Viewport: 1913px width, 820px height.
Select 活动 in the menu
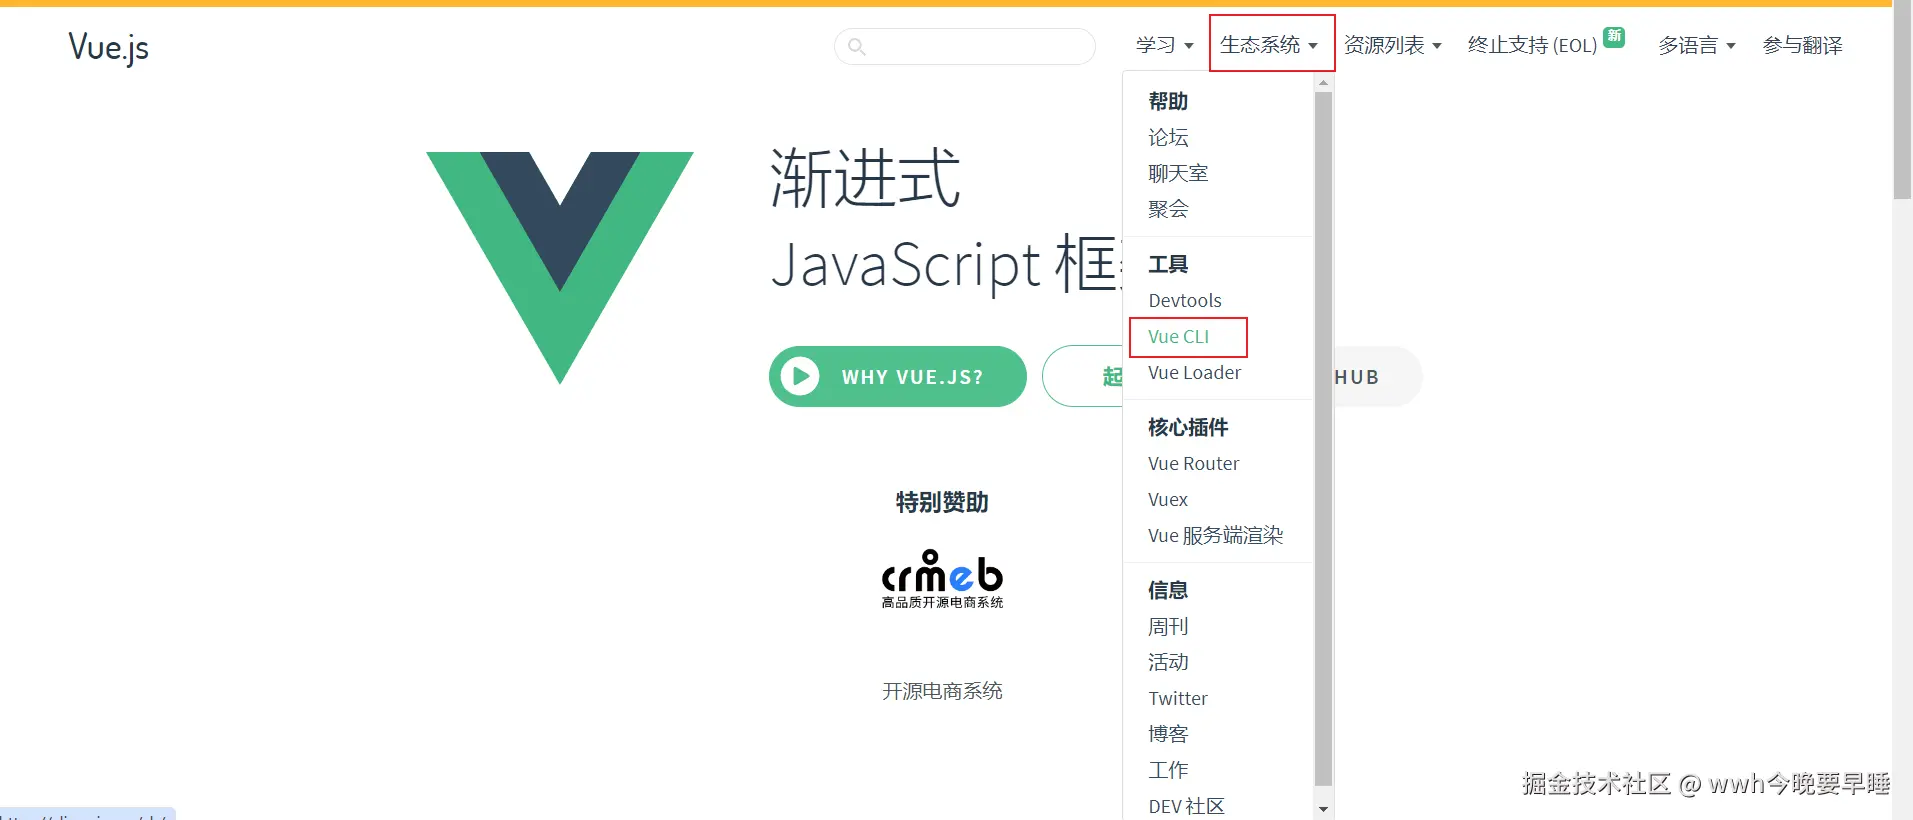point(1168,662)
